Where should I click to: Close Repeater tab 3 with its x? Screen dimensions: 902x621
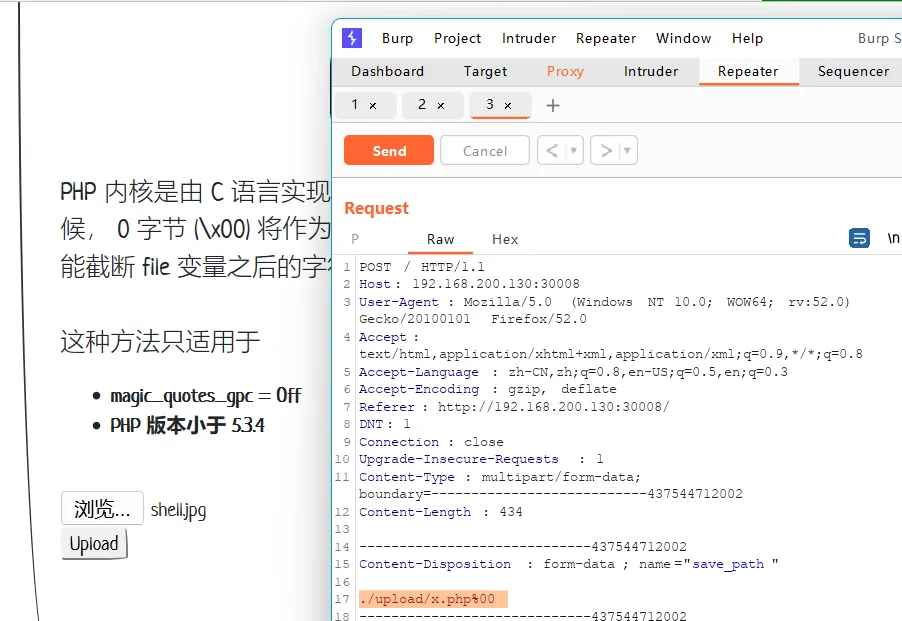(508, 105)
